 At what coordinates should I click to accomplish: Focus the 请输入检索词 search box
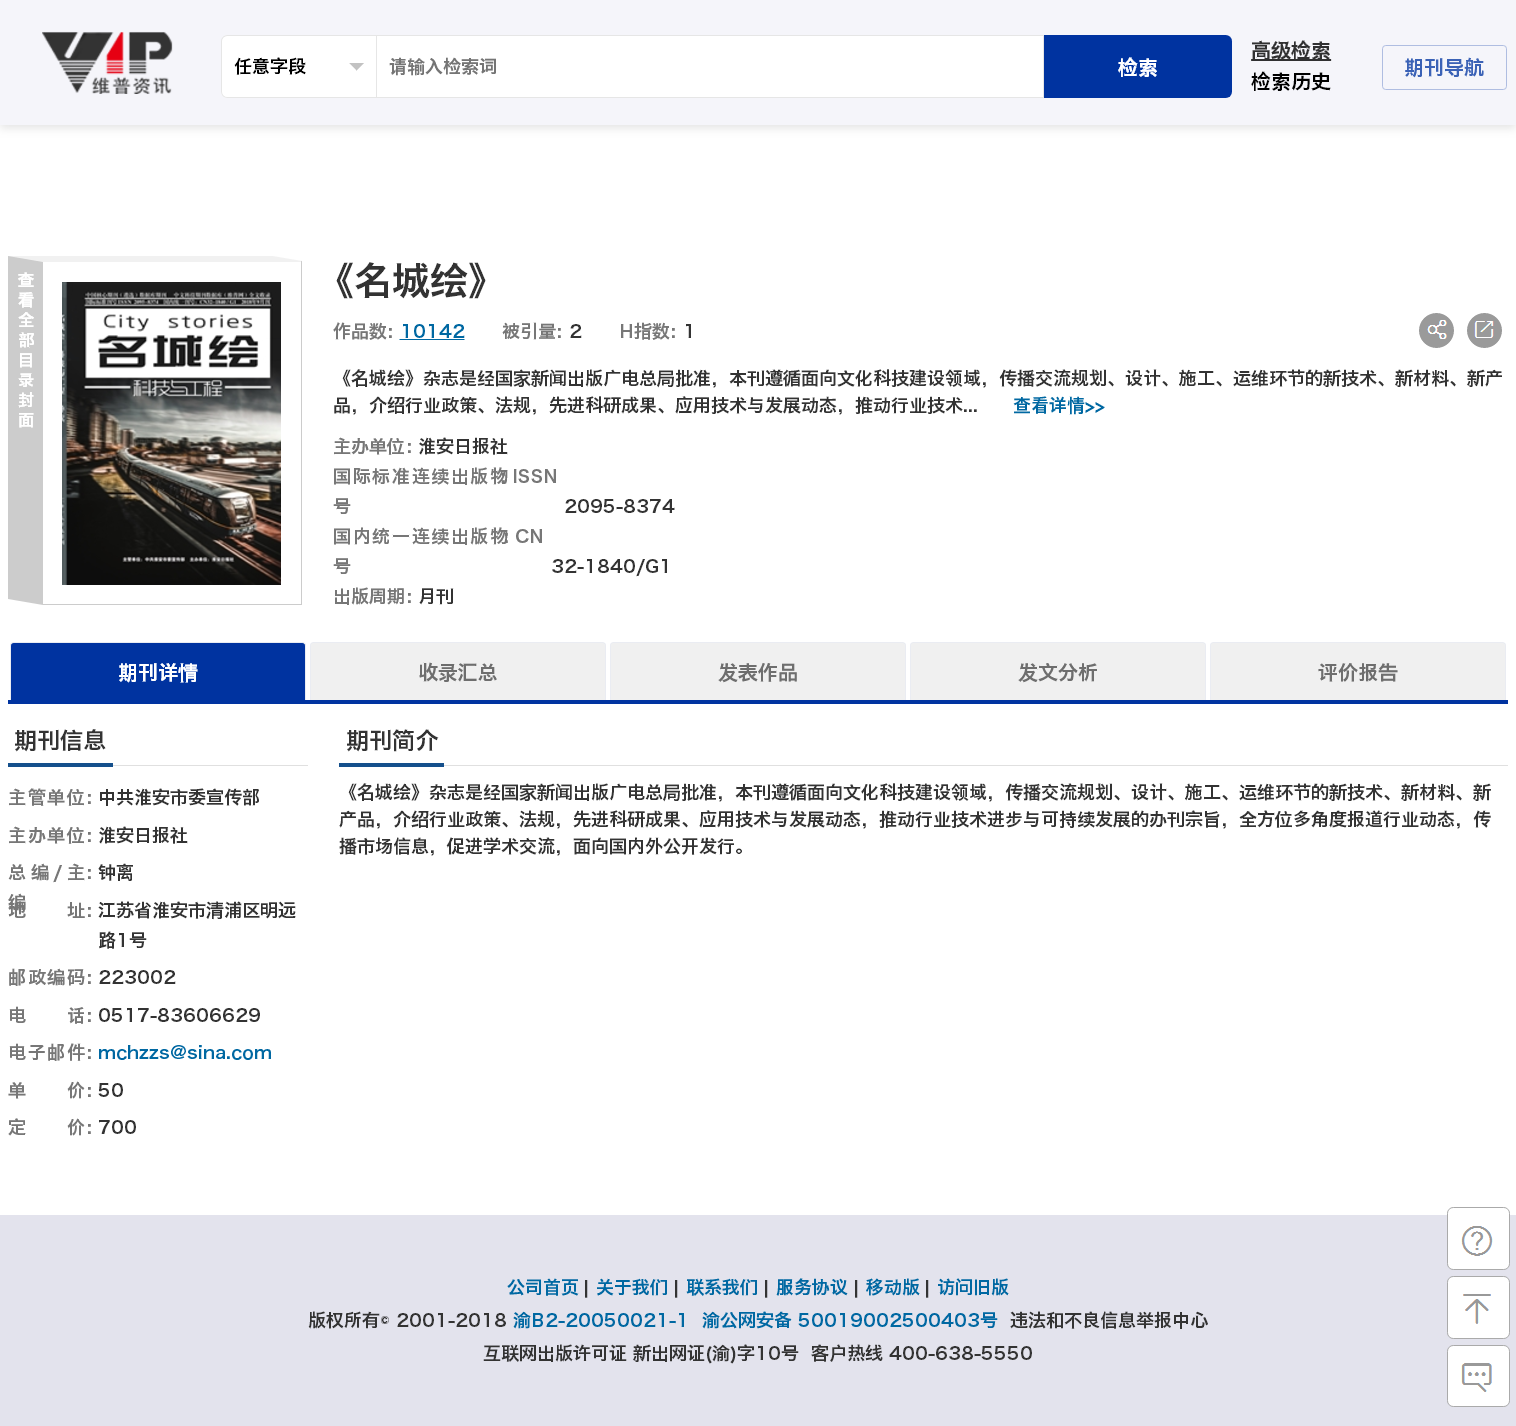point(710,67)
